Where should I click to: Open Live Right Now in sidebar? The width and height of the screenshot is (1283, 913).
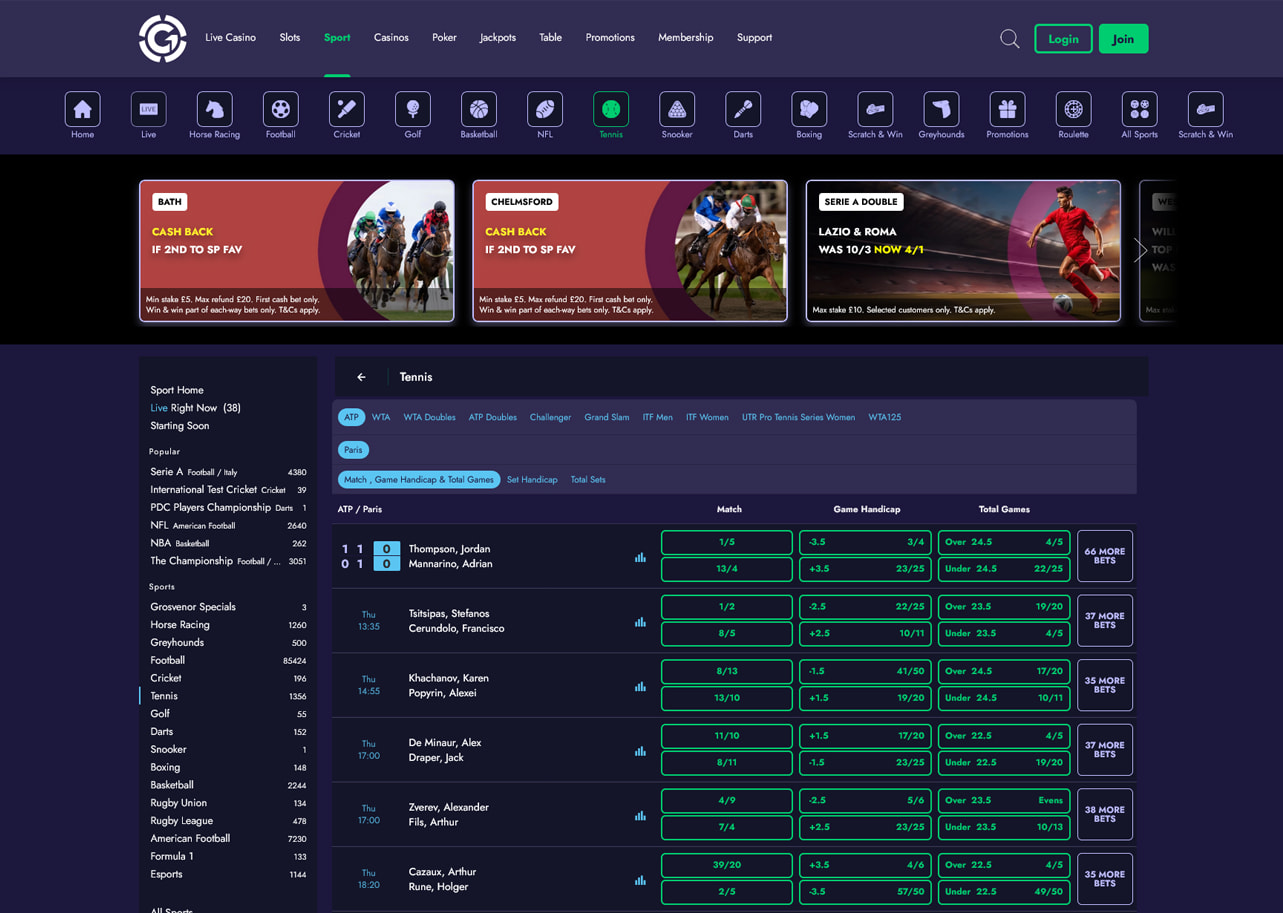(195, 408)
